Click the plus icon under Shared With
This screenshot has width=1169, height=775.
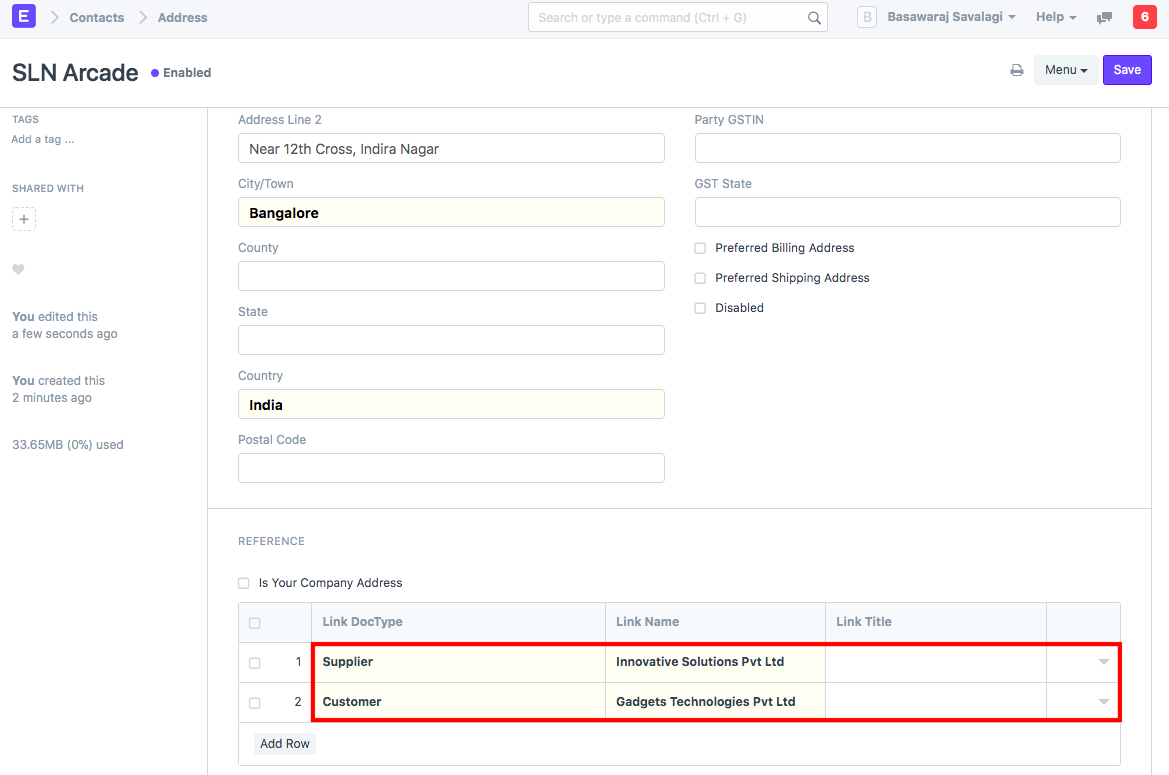[x=24, y=219]
